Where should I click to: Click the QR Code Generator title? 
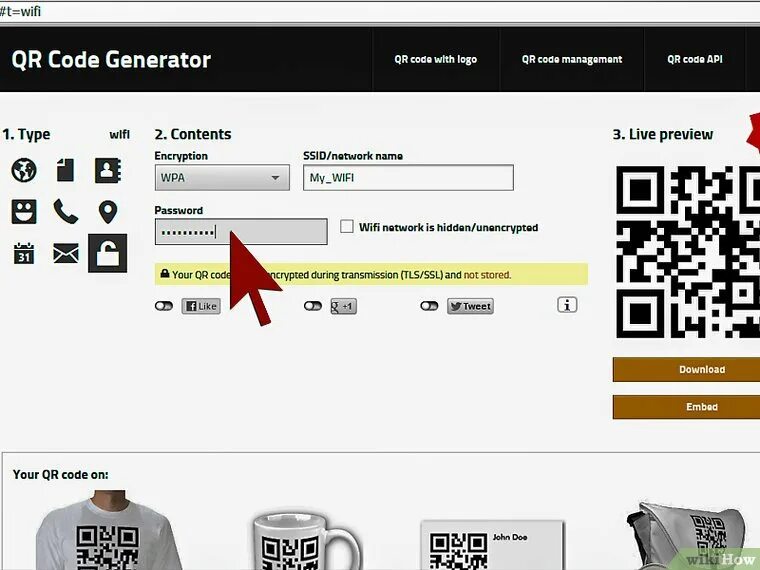111,60
